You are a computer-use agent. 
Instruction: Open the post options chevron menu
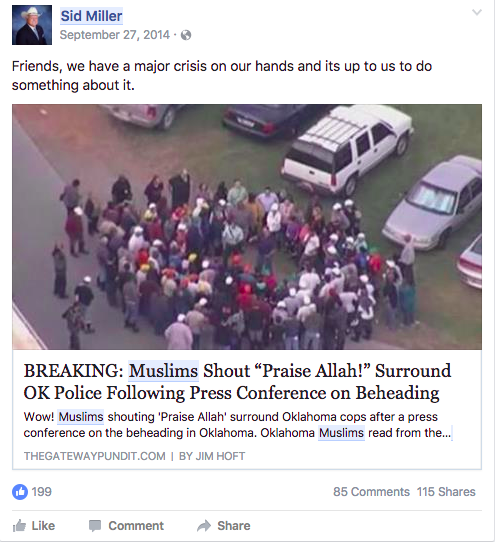(x=477, y=13)
